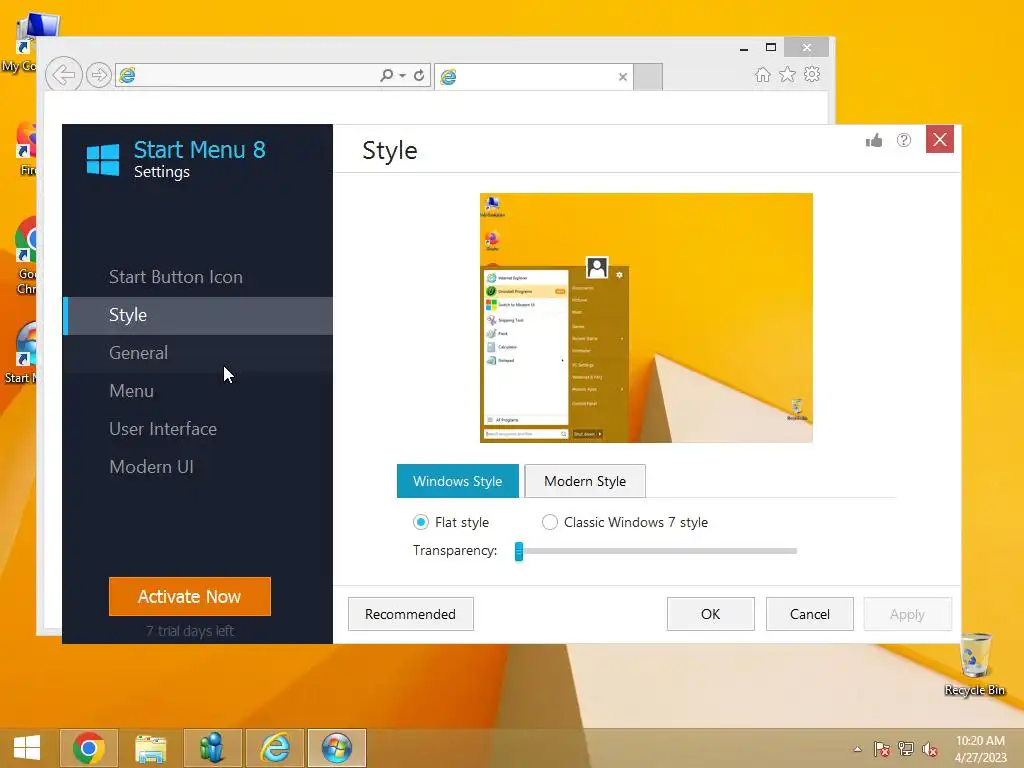Open Internet Explorer from the taskbar
This screenshot has width=1024, height=768.
(x=275, y=748)
